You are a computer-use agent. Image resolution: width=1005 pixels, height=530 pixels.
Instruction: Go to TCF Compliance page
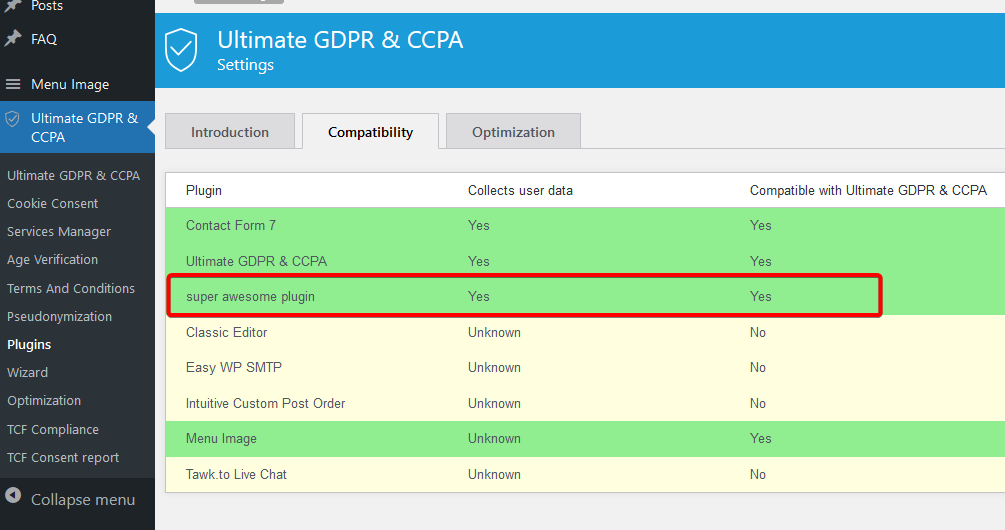point(53,429)
